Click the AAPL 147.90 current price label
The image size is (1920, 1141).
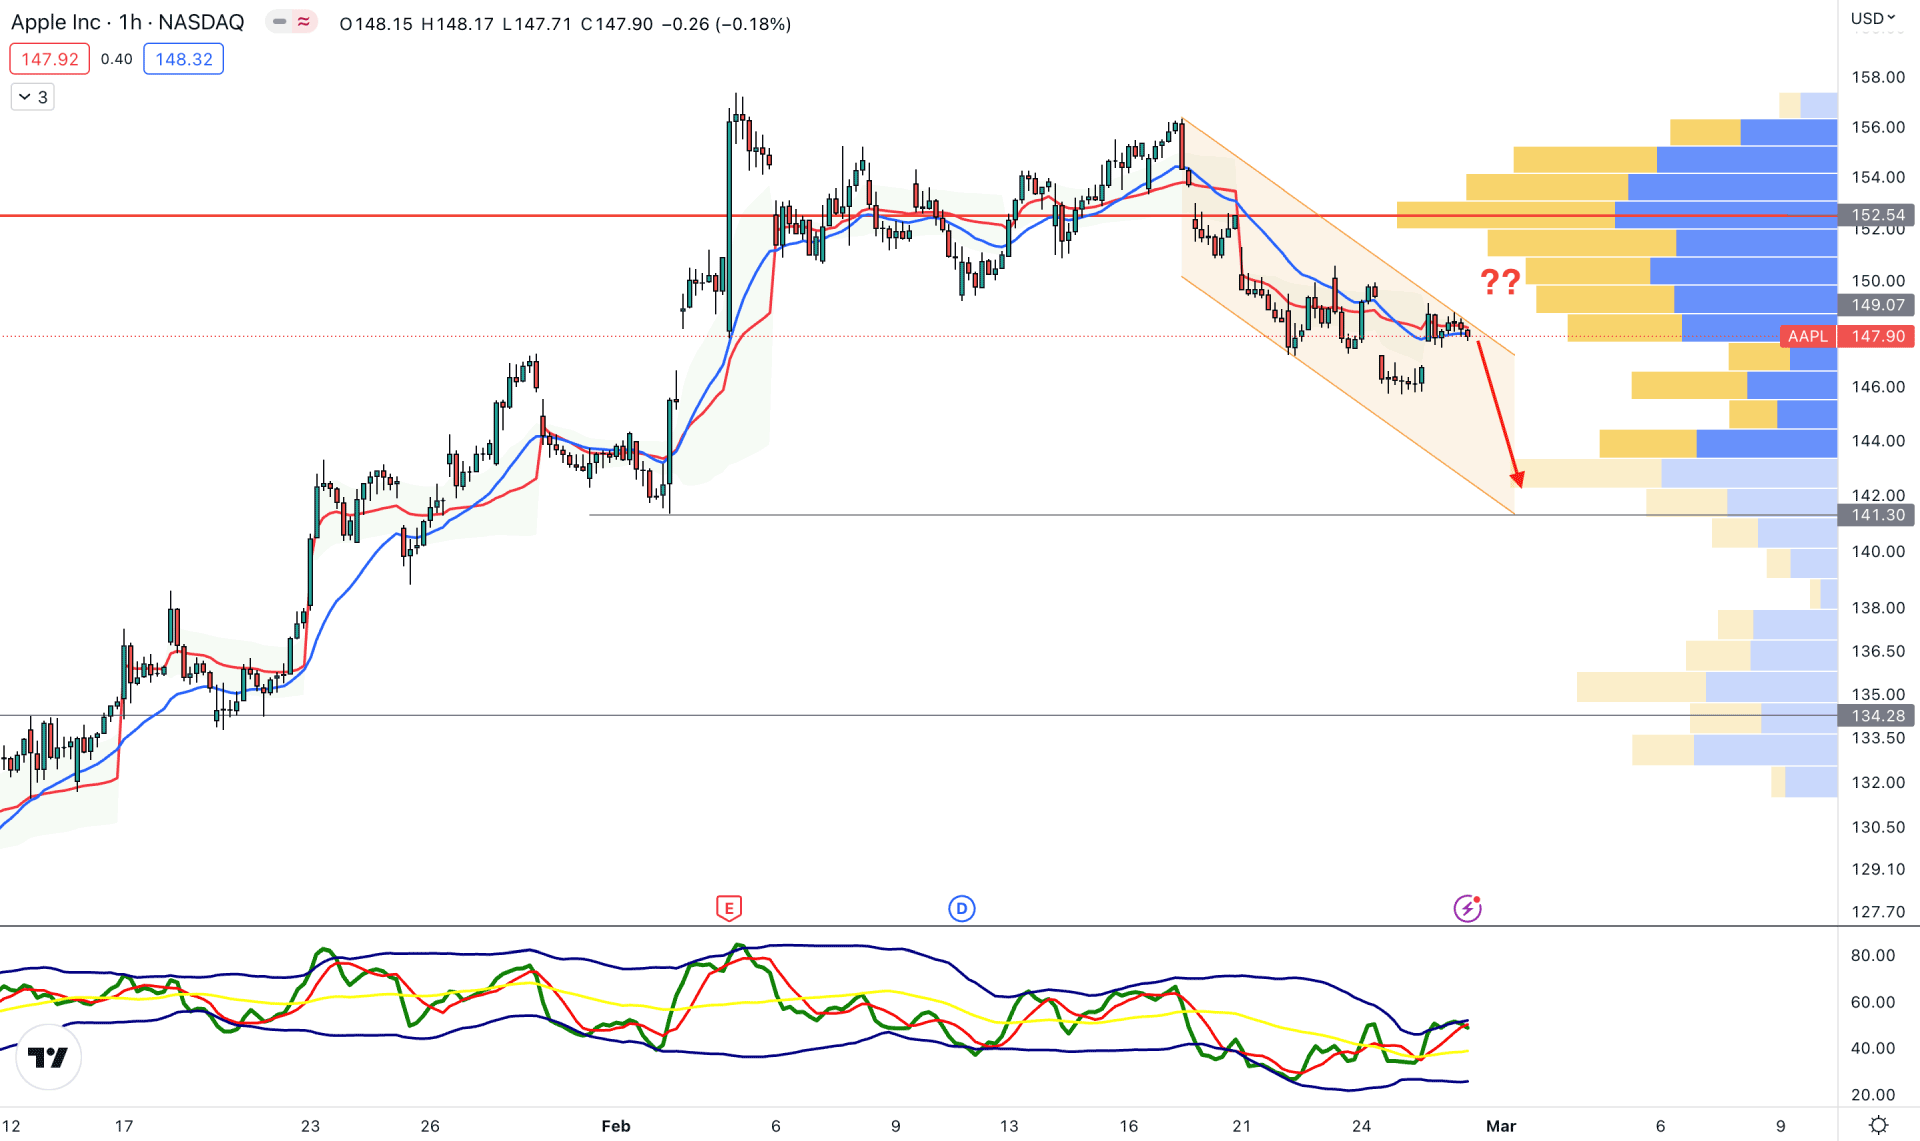tap(1847, 336)
